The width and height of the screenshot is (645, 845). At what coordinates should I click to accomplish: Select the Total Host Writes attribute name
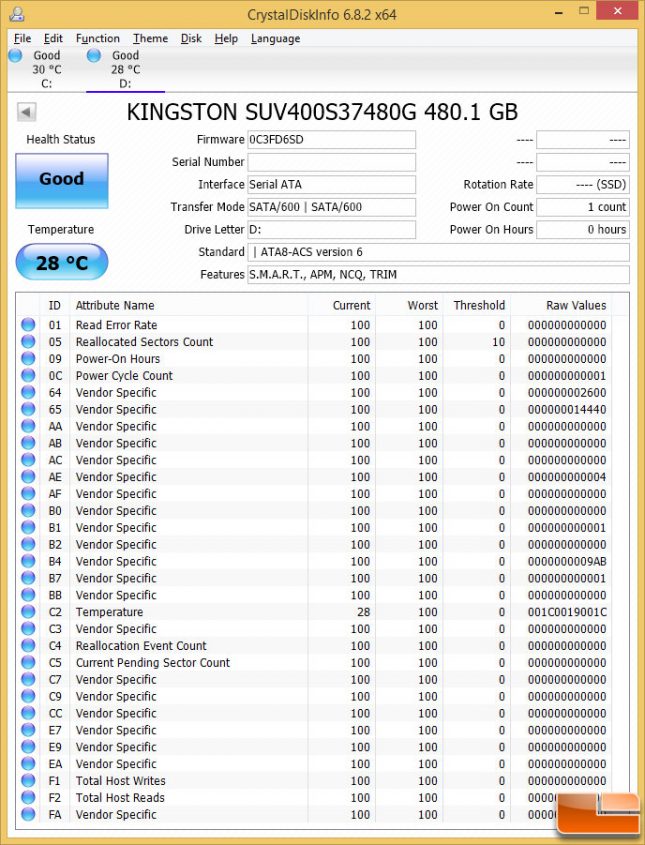[121, 781]
